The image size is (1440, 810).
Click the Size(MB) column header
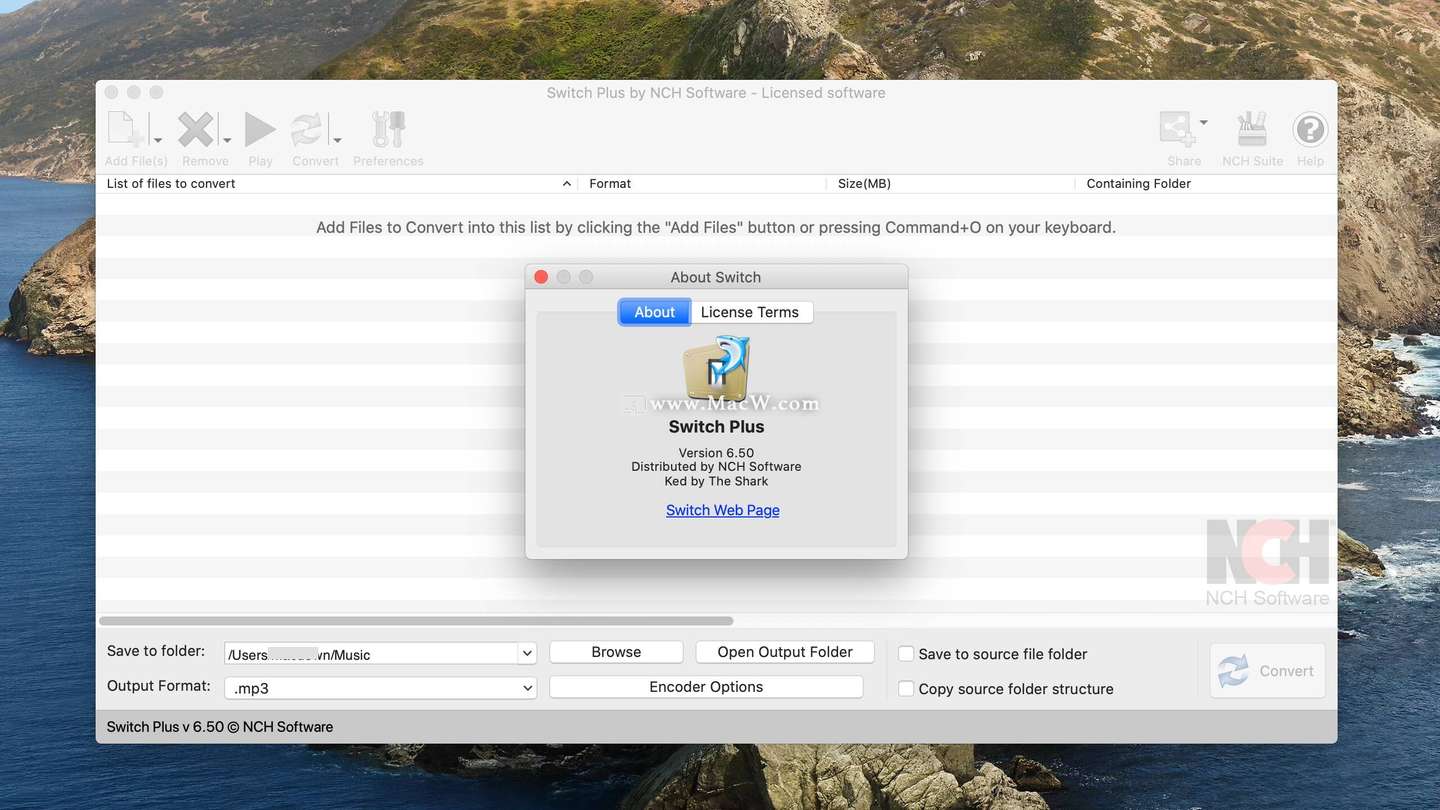pos(950,184)
